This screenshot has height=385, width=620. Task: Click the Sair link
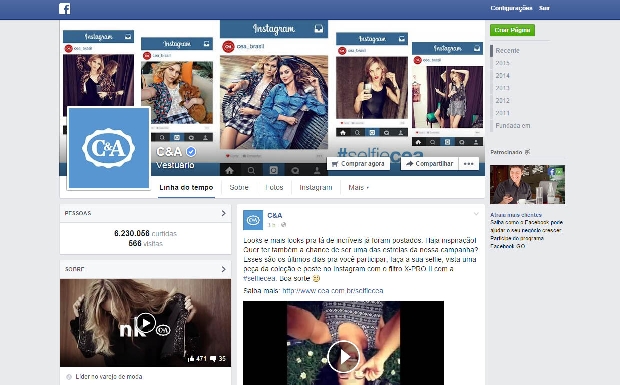544,8
